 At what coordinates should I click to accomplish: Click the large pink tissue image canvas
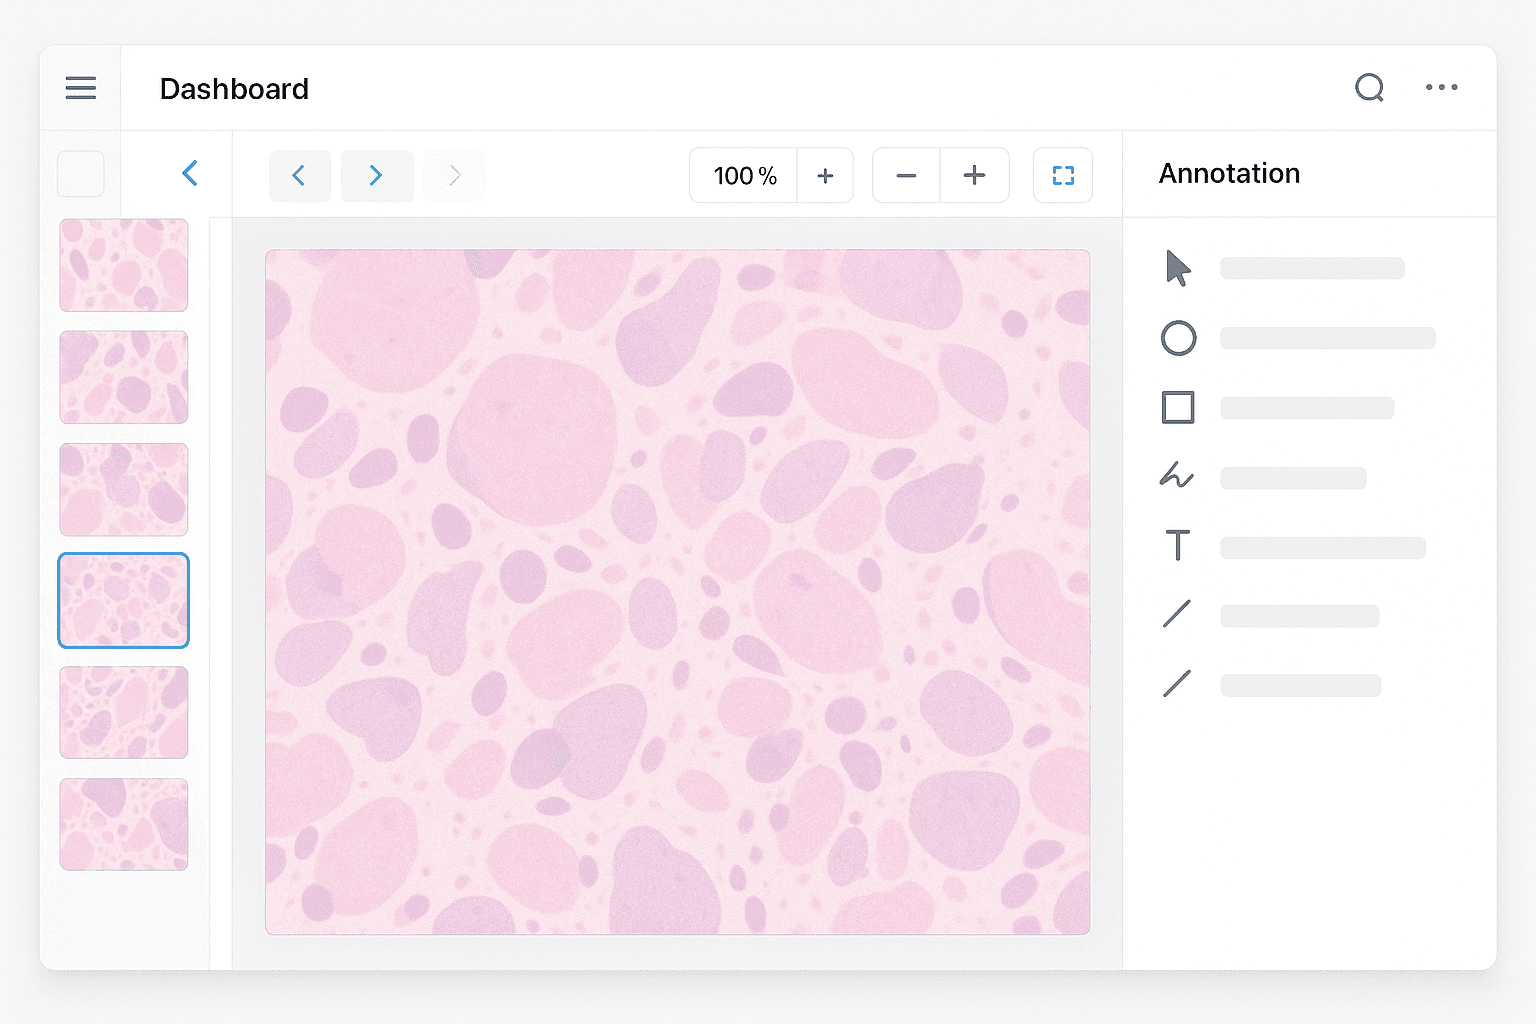click(678, 592)
